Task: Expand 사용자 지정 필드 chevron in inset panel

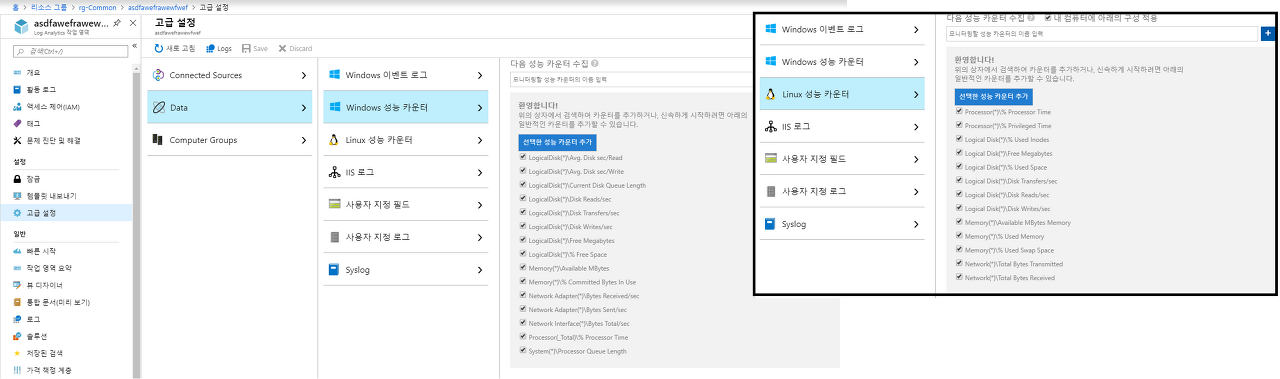Action: tap(916, 159)
